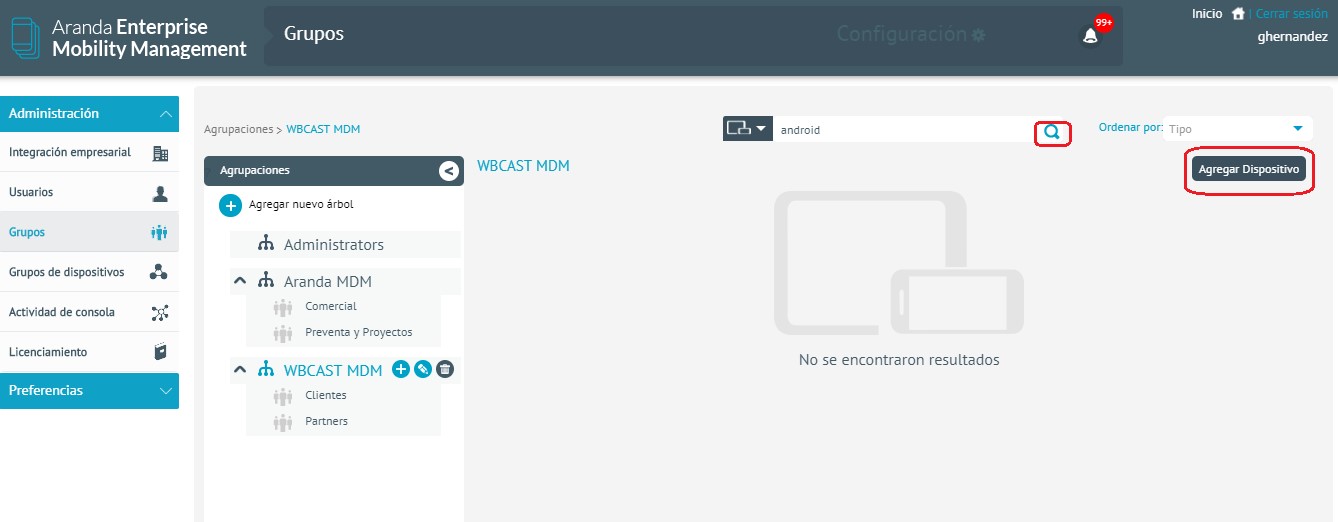This screenshot has width=1338, height=522.
Task: Delete WBCAST MDM with trash icon
Action: point(446,369)
